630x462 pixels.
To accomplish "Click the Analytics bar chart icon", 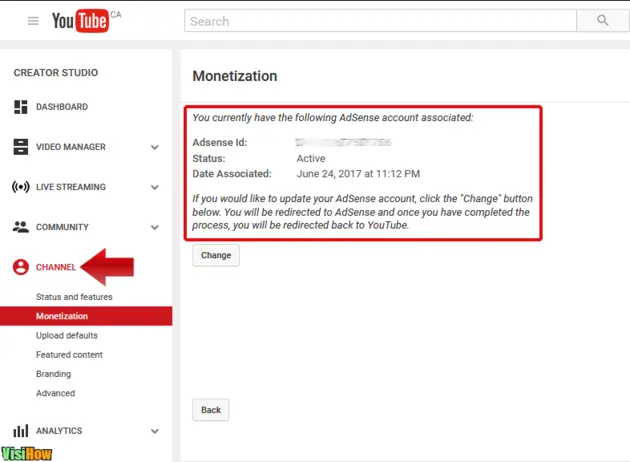I will (x=20, y=431).
